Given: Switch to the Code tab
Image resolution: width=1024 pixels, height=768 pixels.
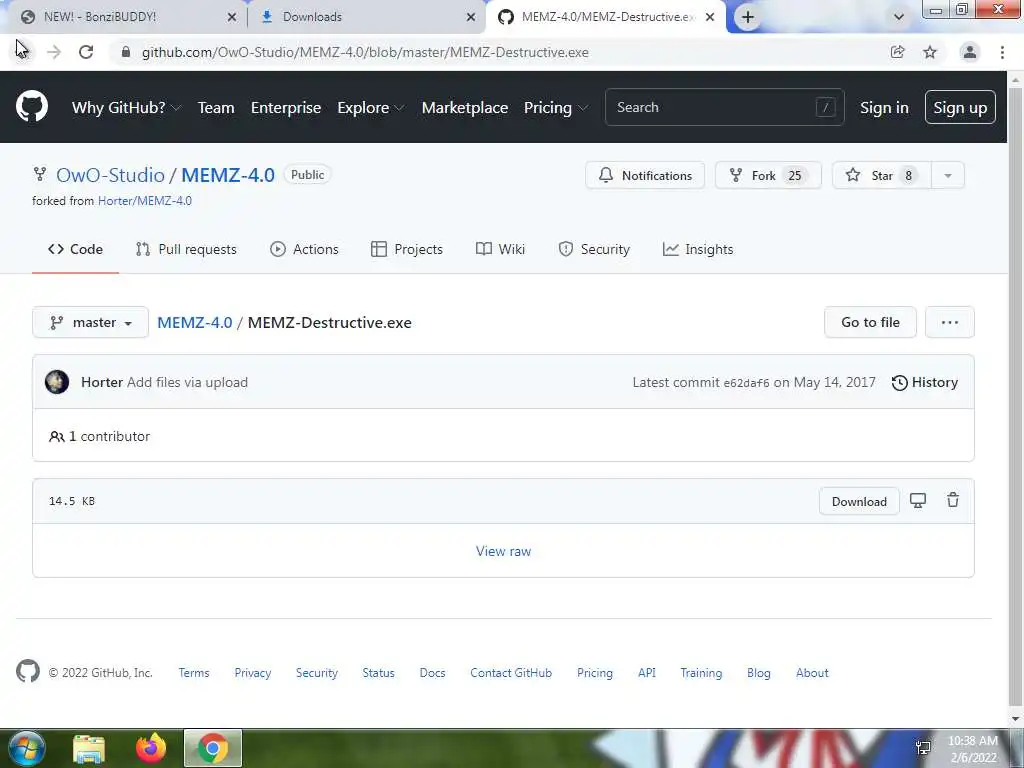Looking at the screenshot, I should pos(75,249).
